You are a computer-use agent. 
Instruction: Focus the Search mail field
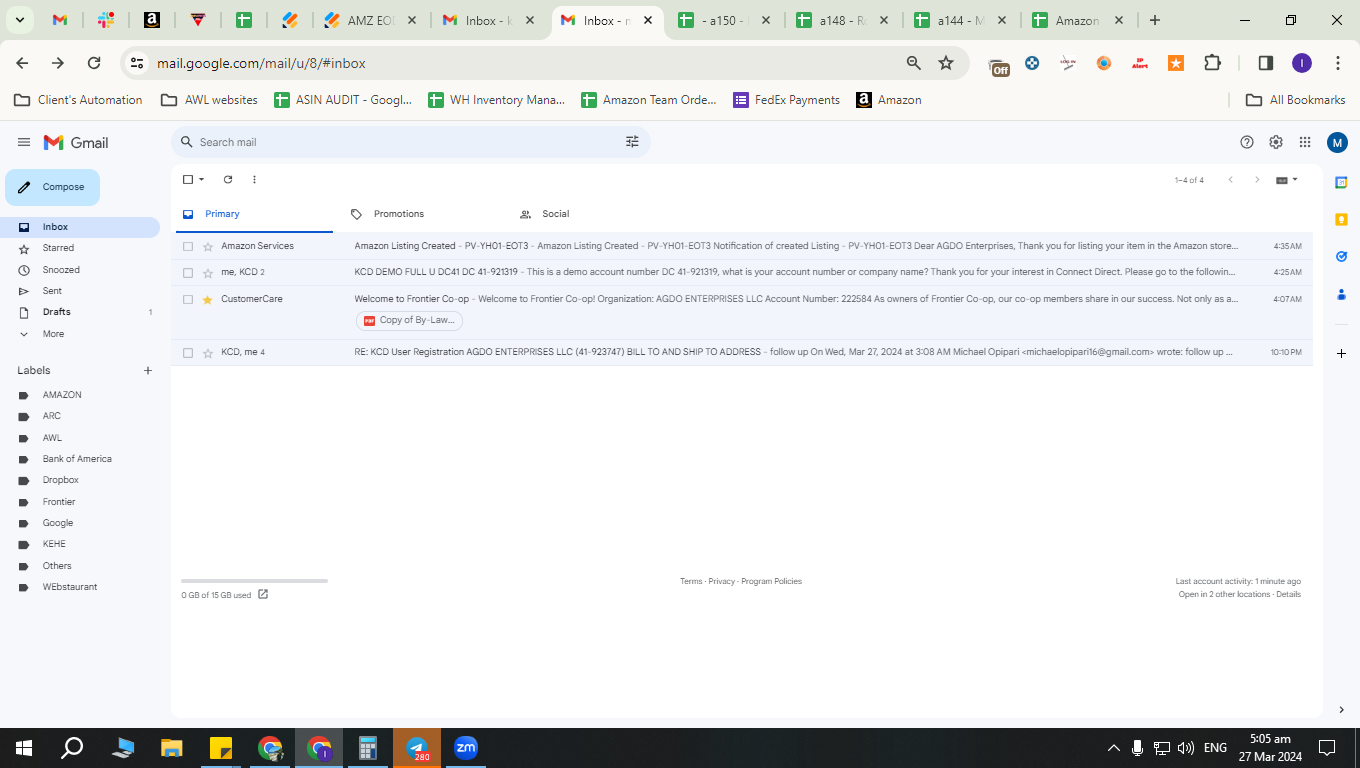pyautogui.click(x=408, y=142)
